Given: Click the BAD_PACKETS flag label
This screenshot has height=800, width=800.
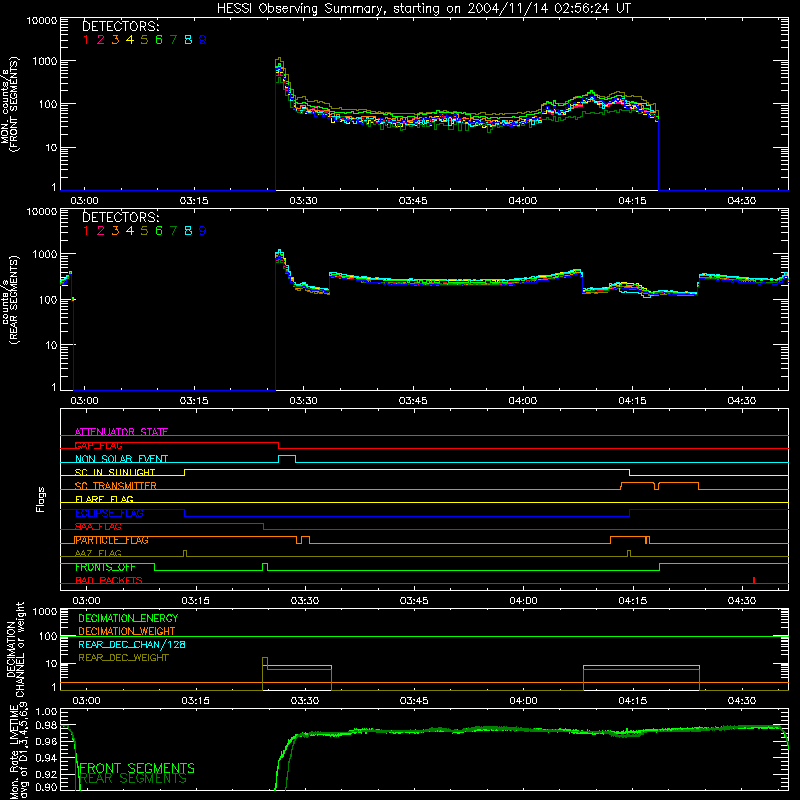Looking at the screenshot, I should [x=109, y=581].
